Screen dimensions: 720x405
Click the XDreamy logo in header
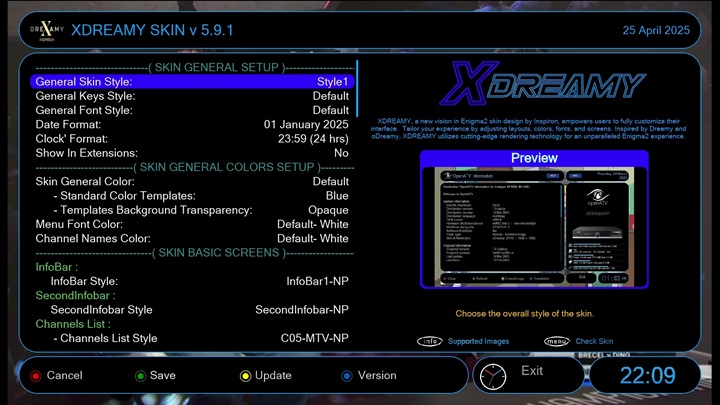(x=46, y=31)
